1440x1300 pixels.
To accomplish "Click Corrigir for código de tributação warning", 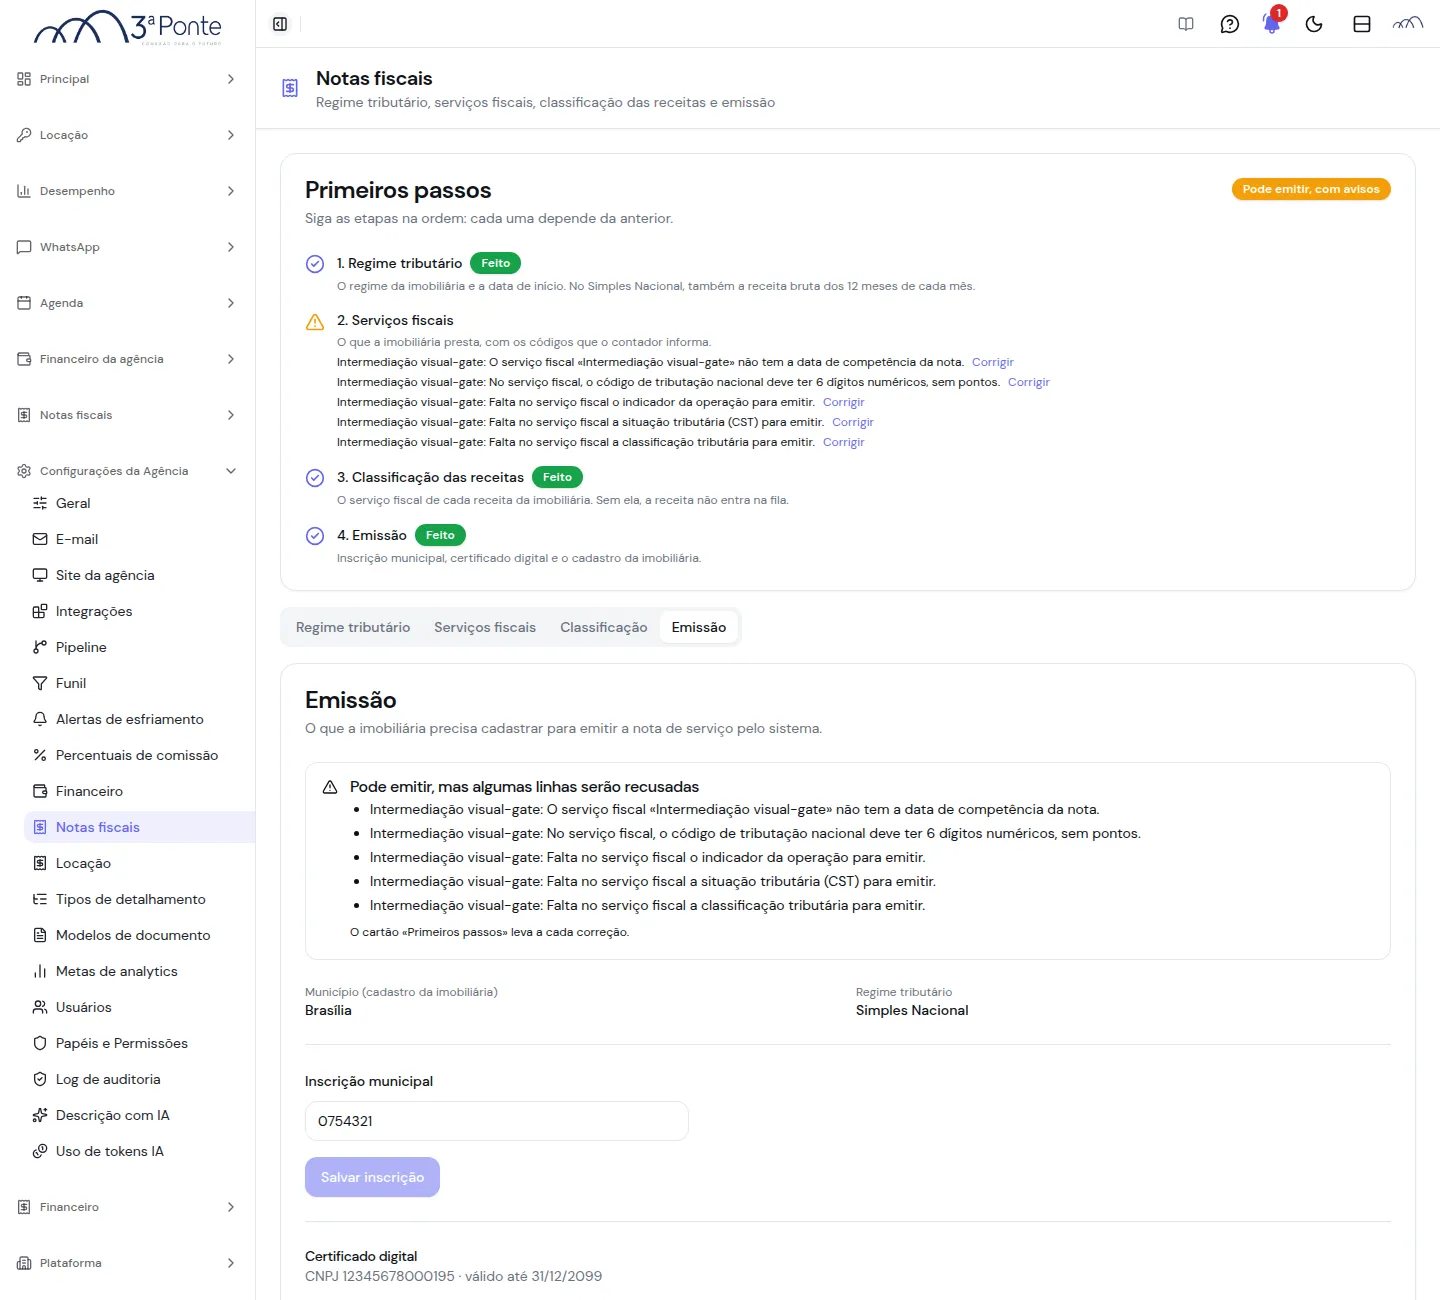I will point(1029,382).
